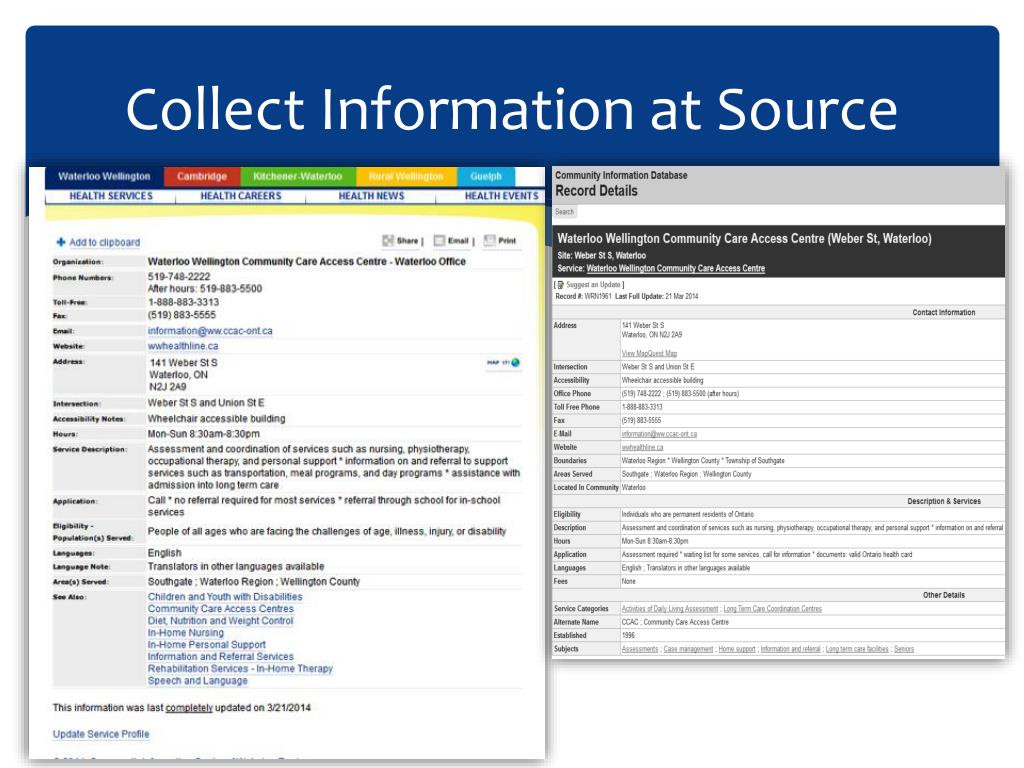Screen dimensions: 1024x768
Task: Click the Description & Services section header
Action: 944,502
